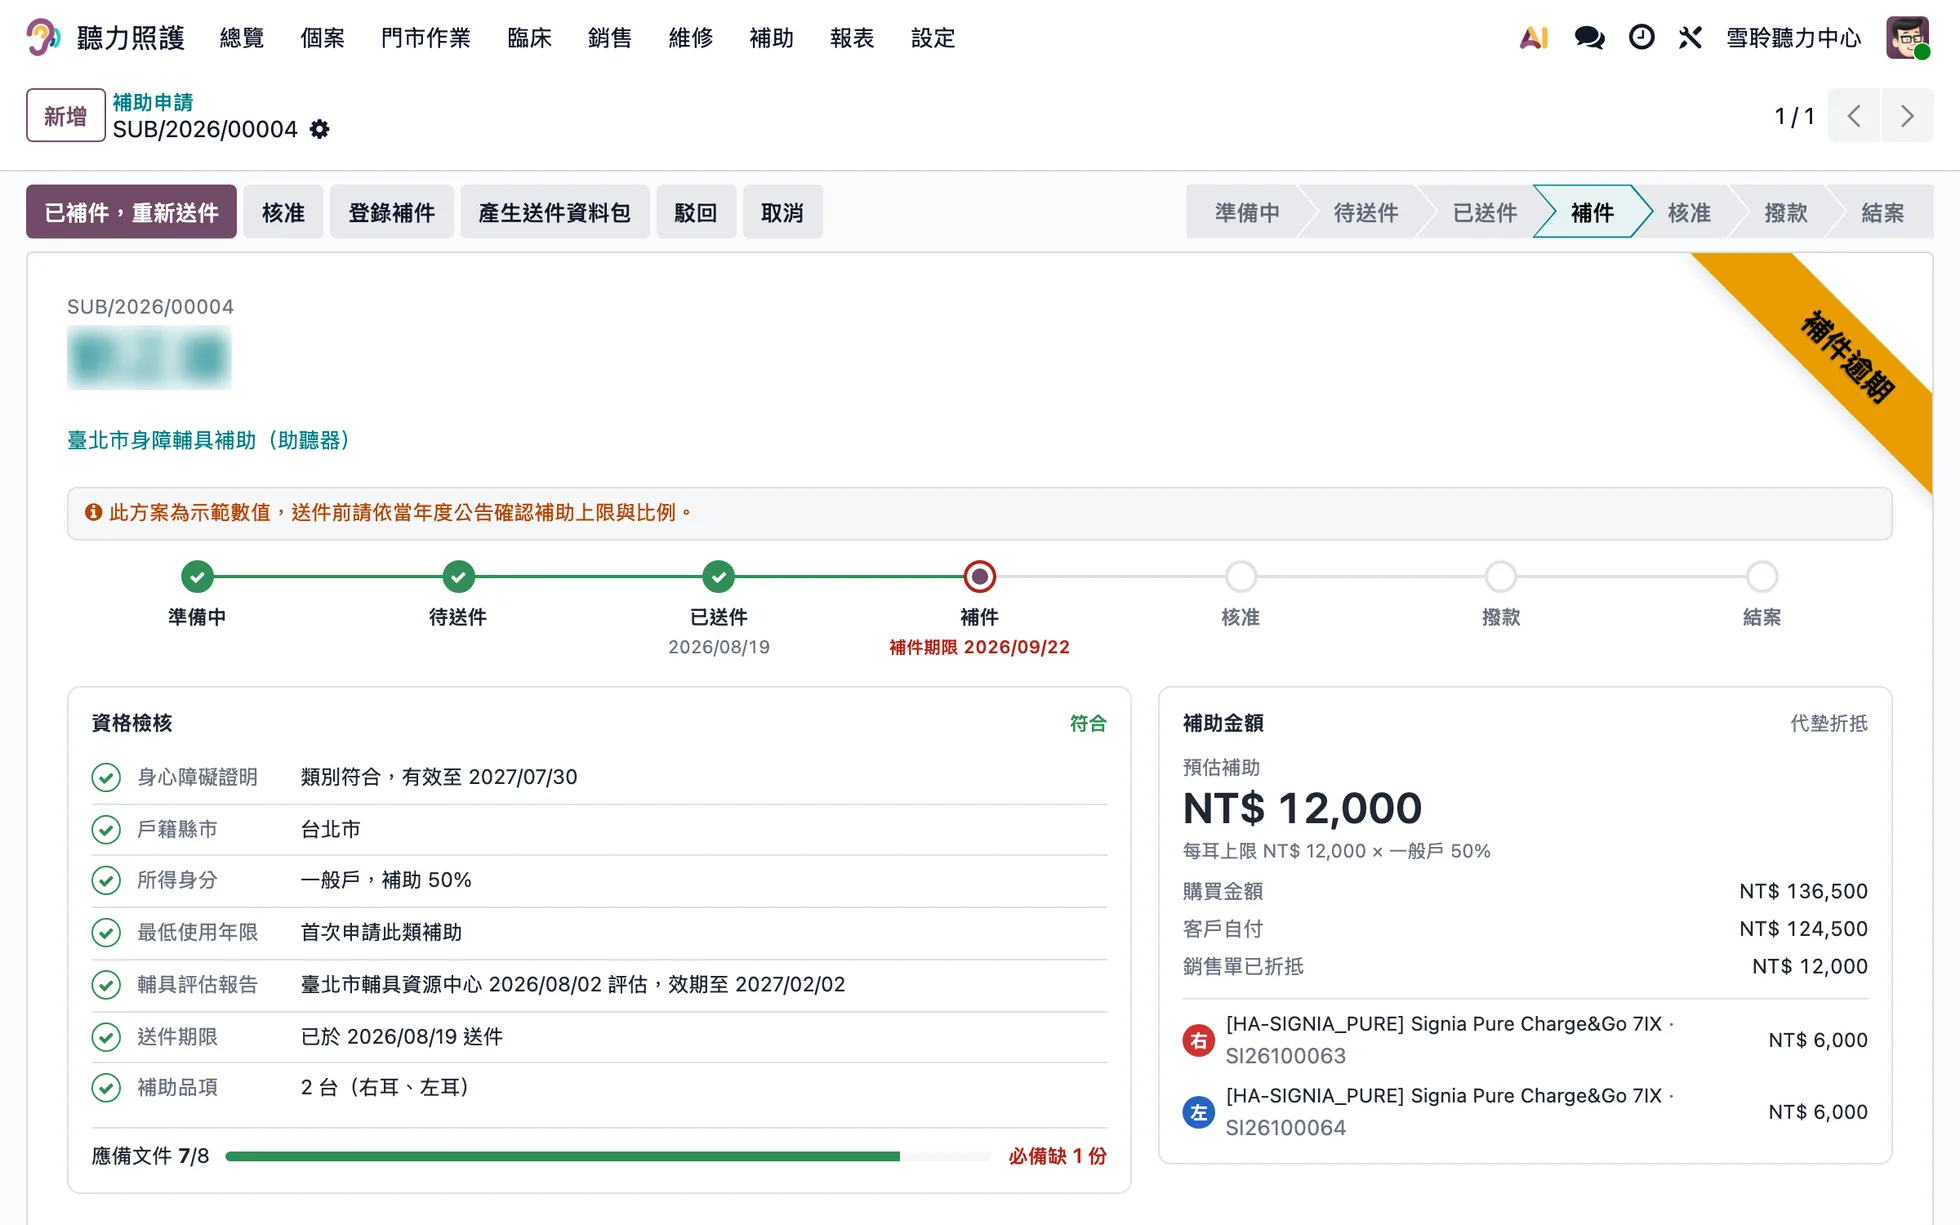Image resolution: width=1960 pixels, height=1225 pixels.
Task: Select 已送件 stage in status bar
Action: pos(1484,212)
